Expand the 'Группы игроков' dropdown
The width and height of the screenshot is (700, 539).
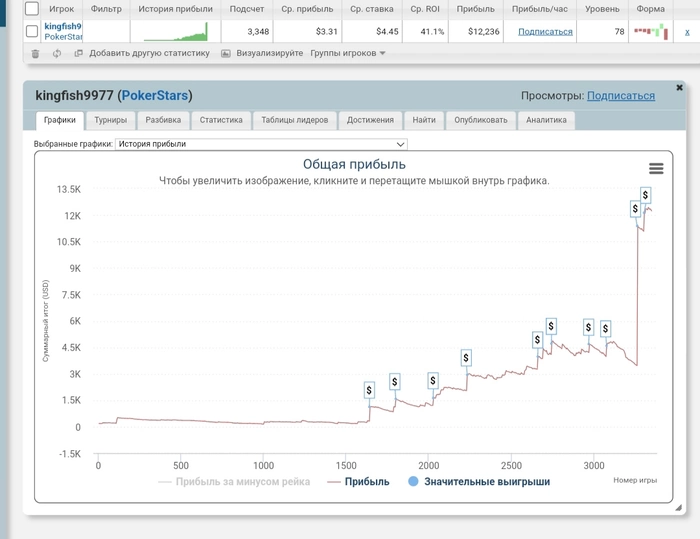(x=348, y=53)
